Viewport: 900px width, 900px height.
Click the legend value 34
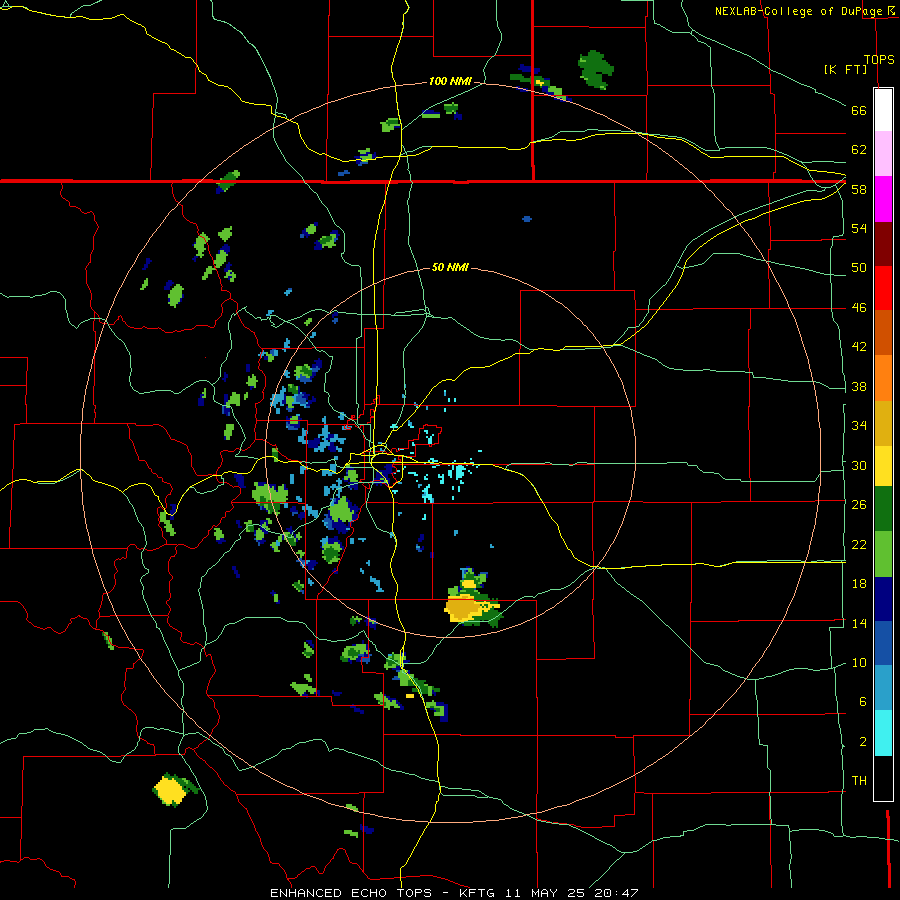[x=859, y=425]
